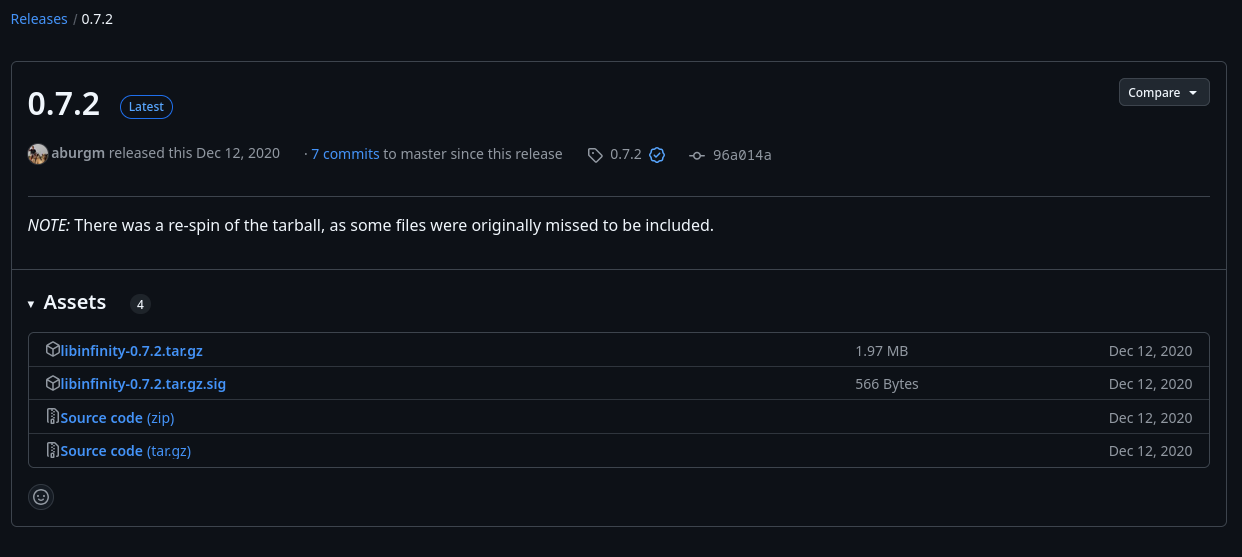This screenshot has width=1242, height=557.
Task: Click zip file icon for Source code (zip)
Action: pos(53,417)
